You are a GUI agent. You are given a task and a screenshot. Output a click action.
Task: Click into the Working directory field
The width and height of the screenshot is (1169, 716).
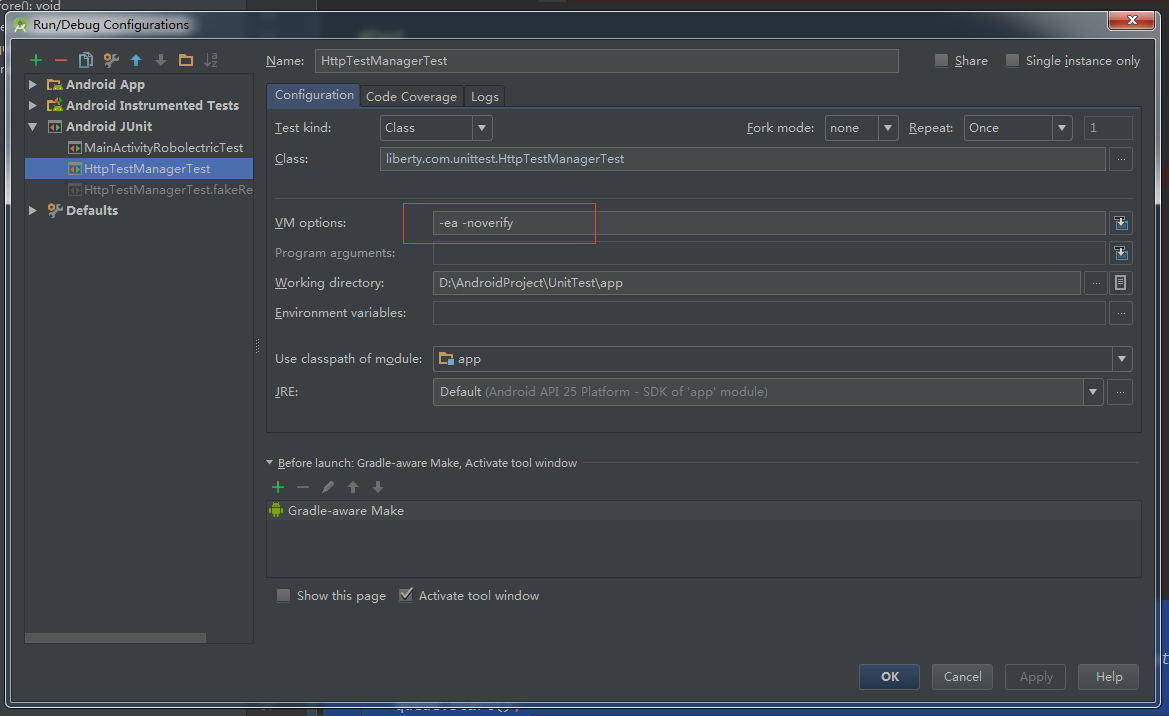757,283
